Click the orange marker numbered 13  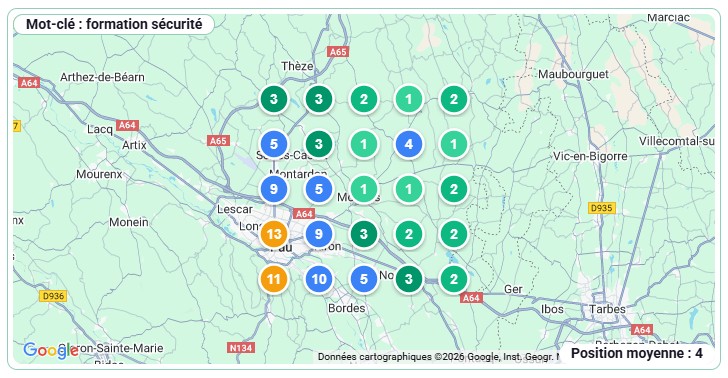[273, 234]
